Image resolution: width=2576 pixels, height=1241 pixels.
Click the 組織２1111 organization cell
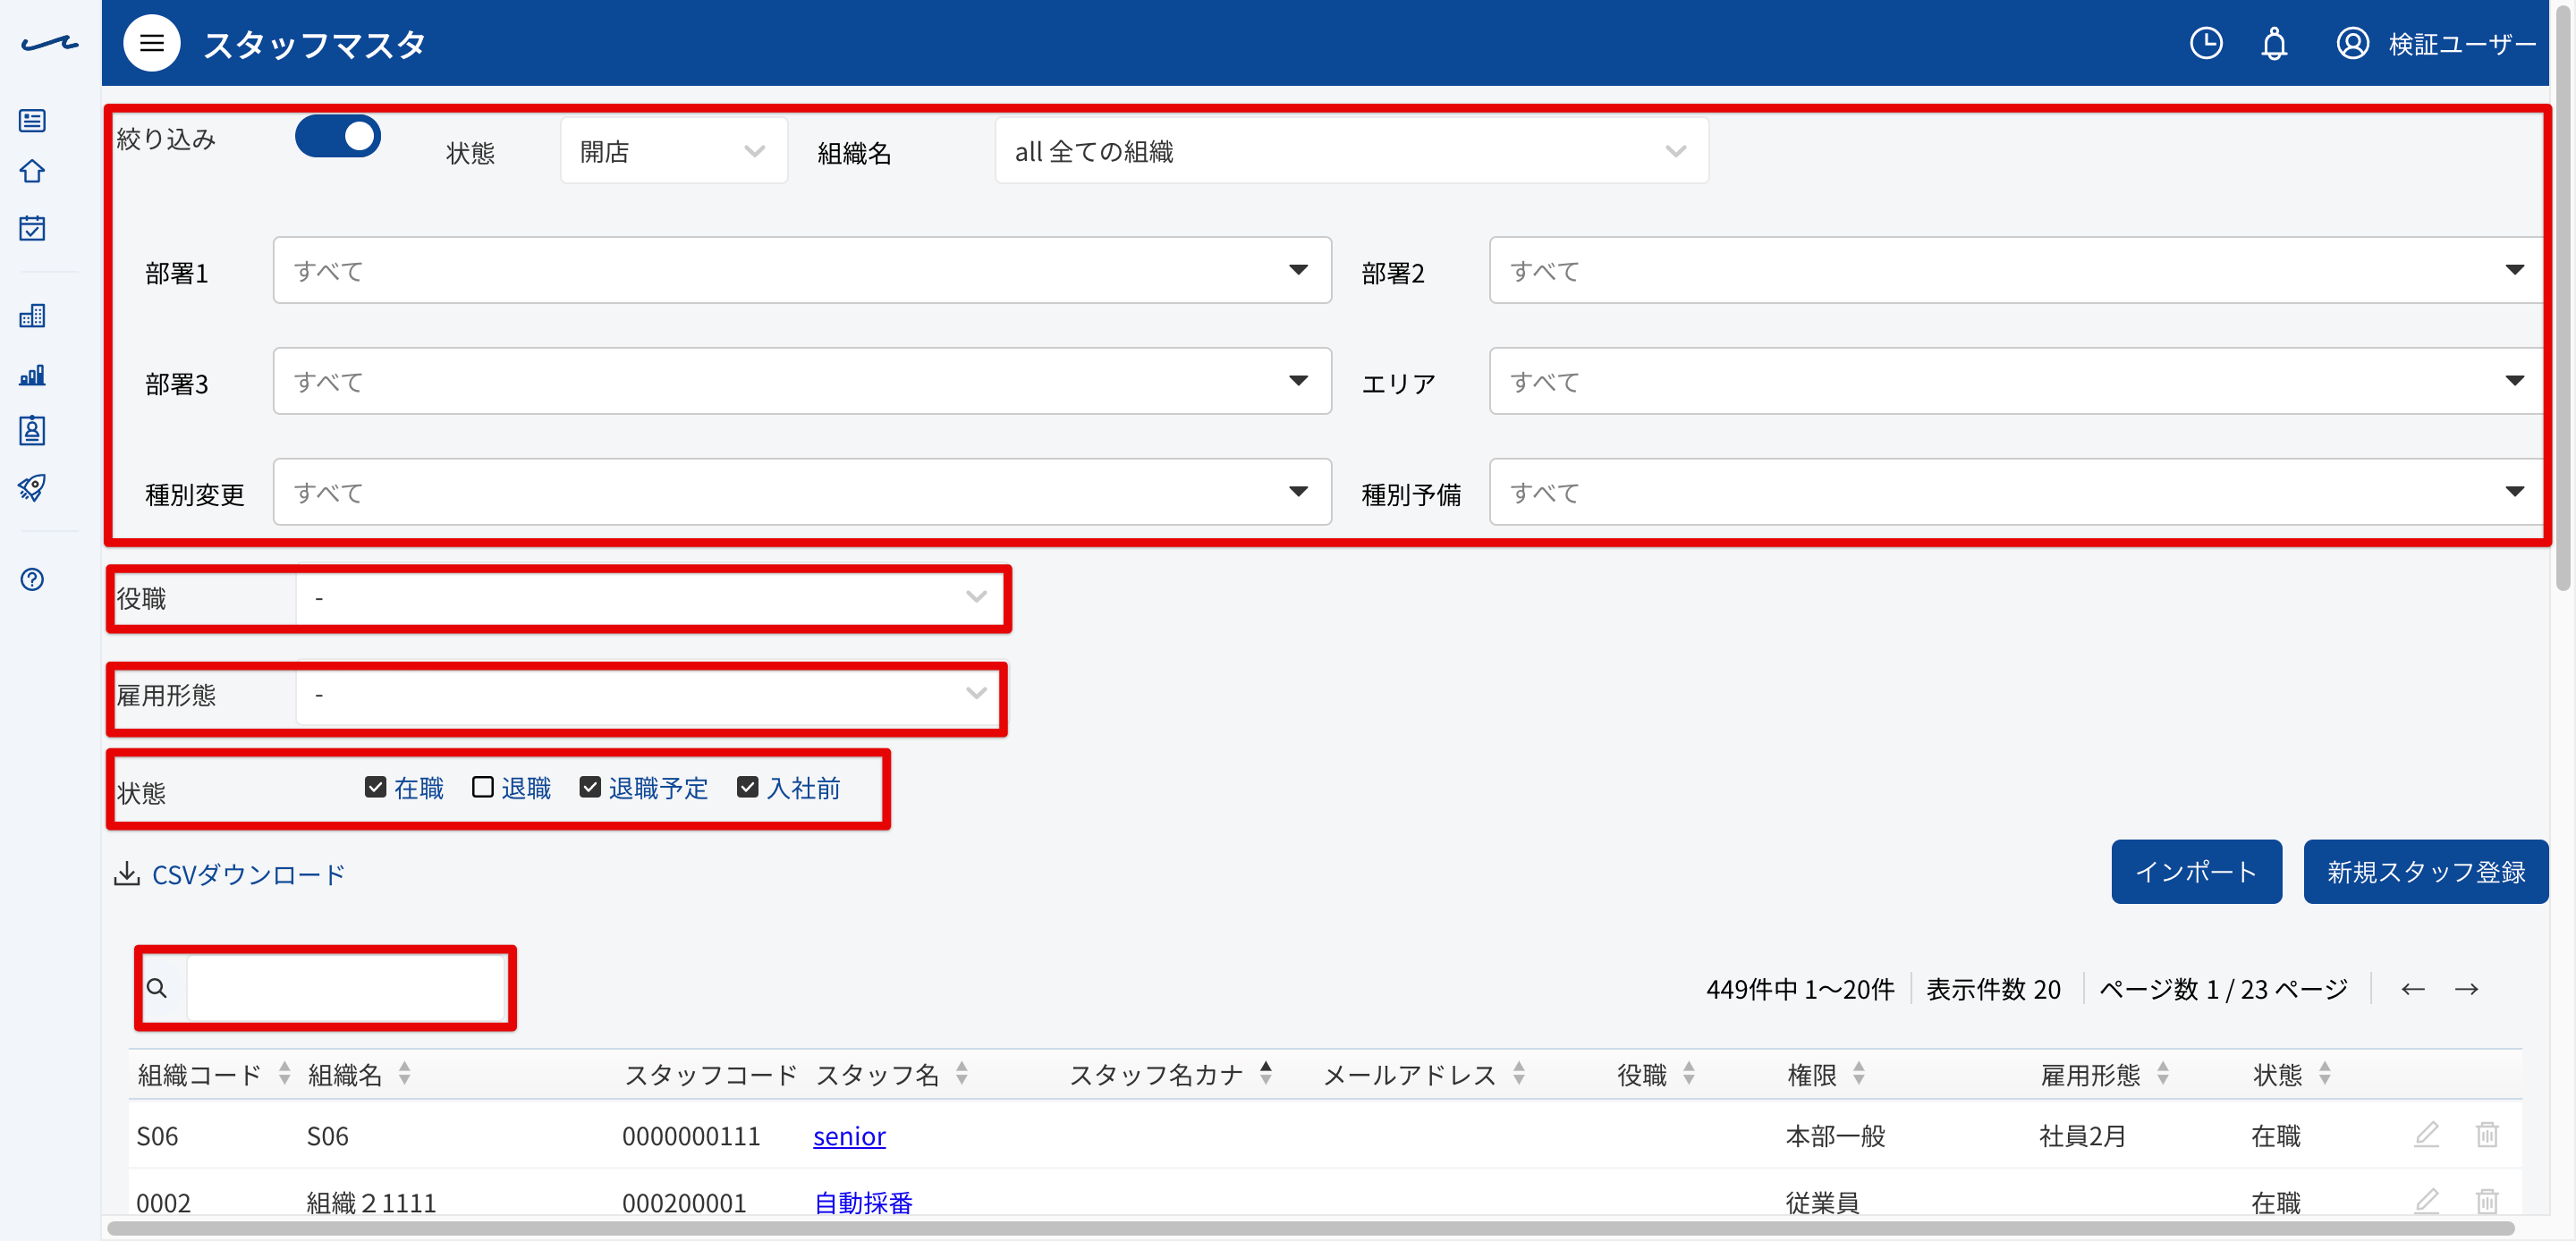371,1202
